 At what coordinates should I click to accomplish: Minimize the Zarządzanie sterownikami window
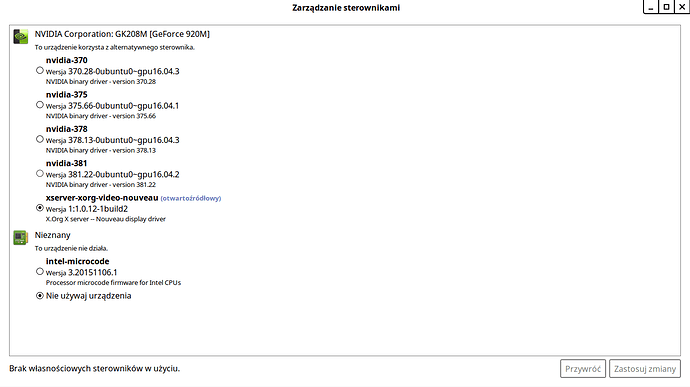(650, 7)
